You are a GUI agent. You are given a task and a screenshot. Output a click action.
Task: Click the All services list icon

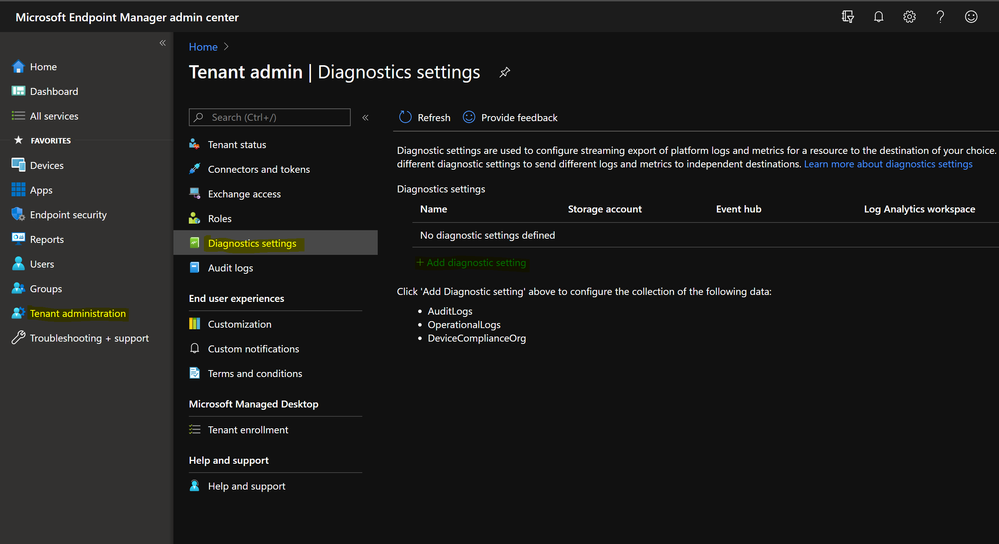[18, 116]
